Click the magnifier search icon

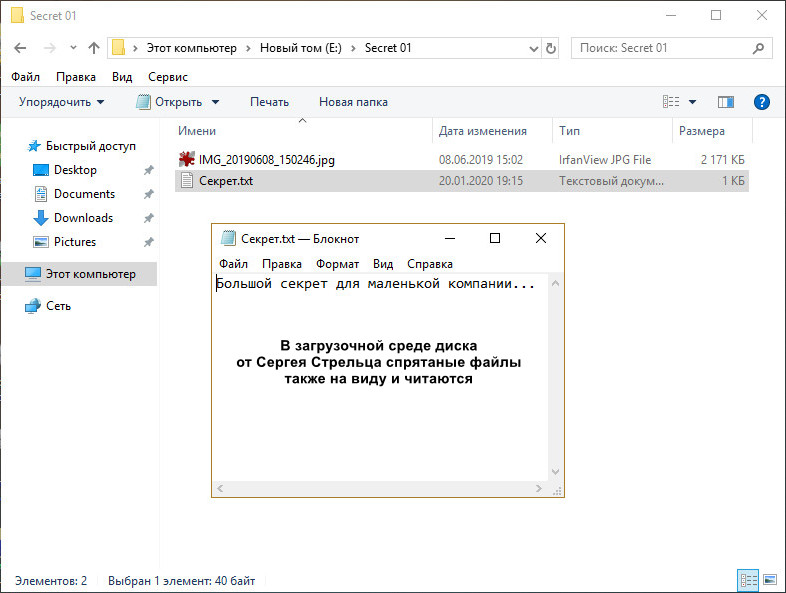click(x=758, y=48)
